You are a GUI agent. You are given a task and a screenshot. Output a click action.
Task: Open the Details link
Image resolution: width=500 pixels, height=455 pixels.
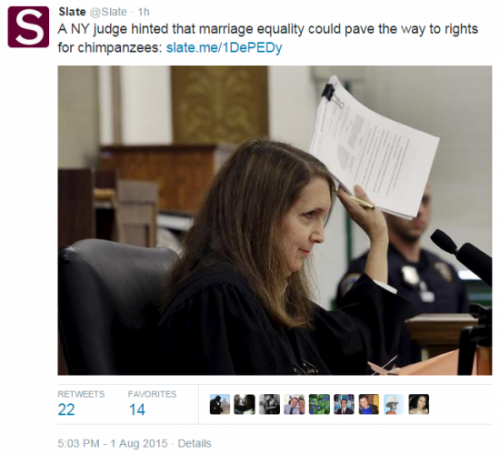click(x=194, y=443)
